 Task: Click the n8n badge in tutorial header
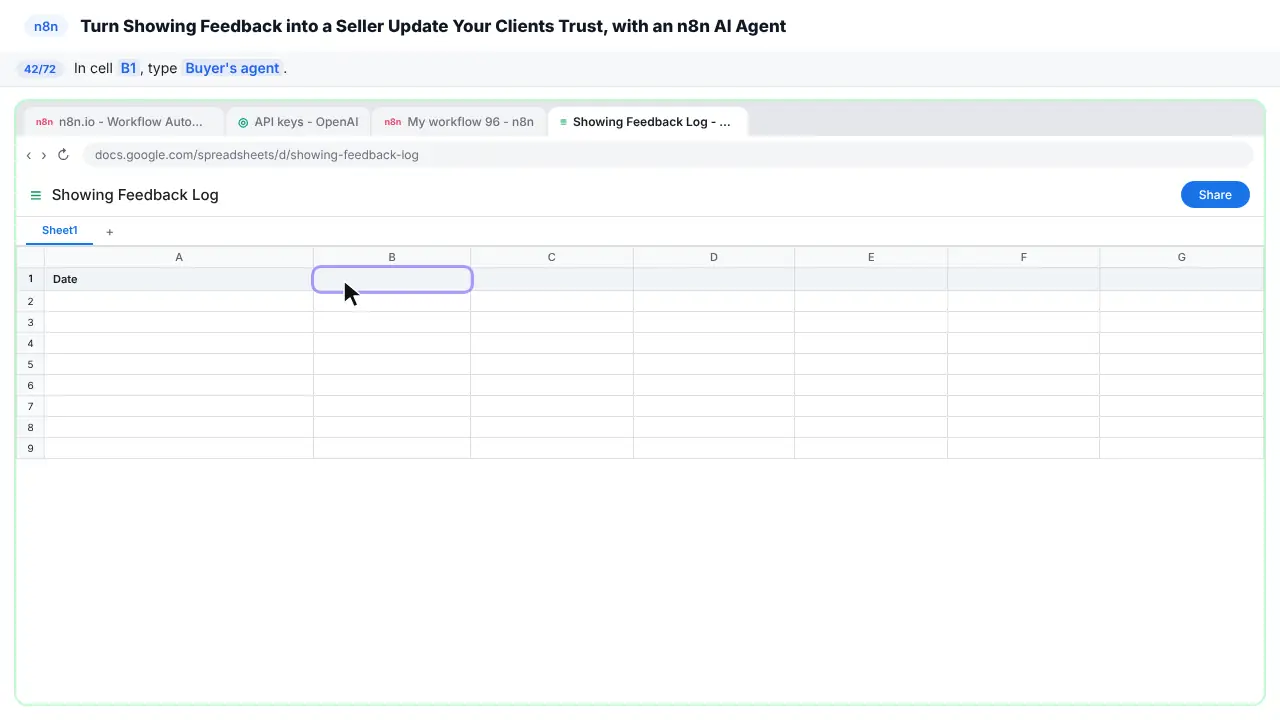pyautogui.click(x=46, y=27)
